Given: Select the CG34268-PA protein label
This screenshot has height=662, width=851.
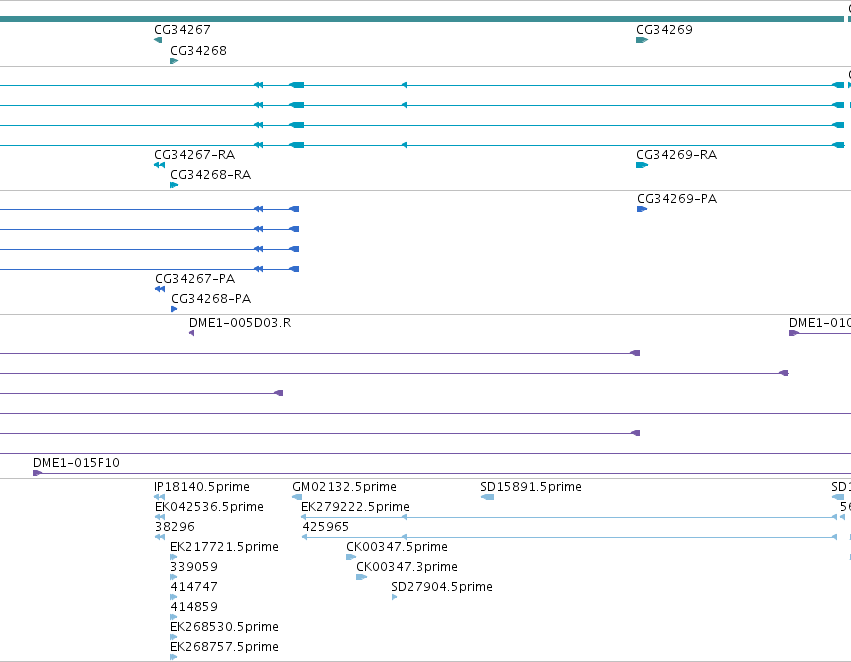Looking at the screenshot, I should coord(211,299).
